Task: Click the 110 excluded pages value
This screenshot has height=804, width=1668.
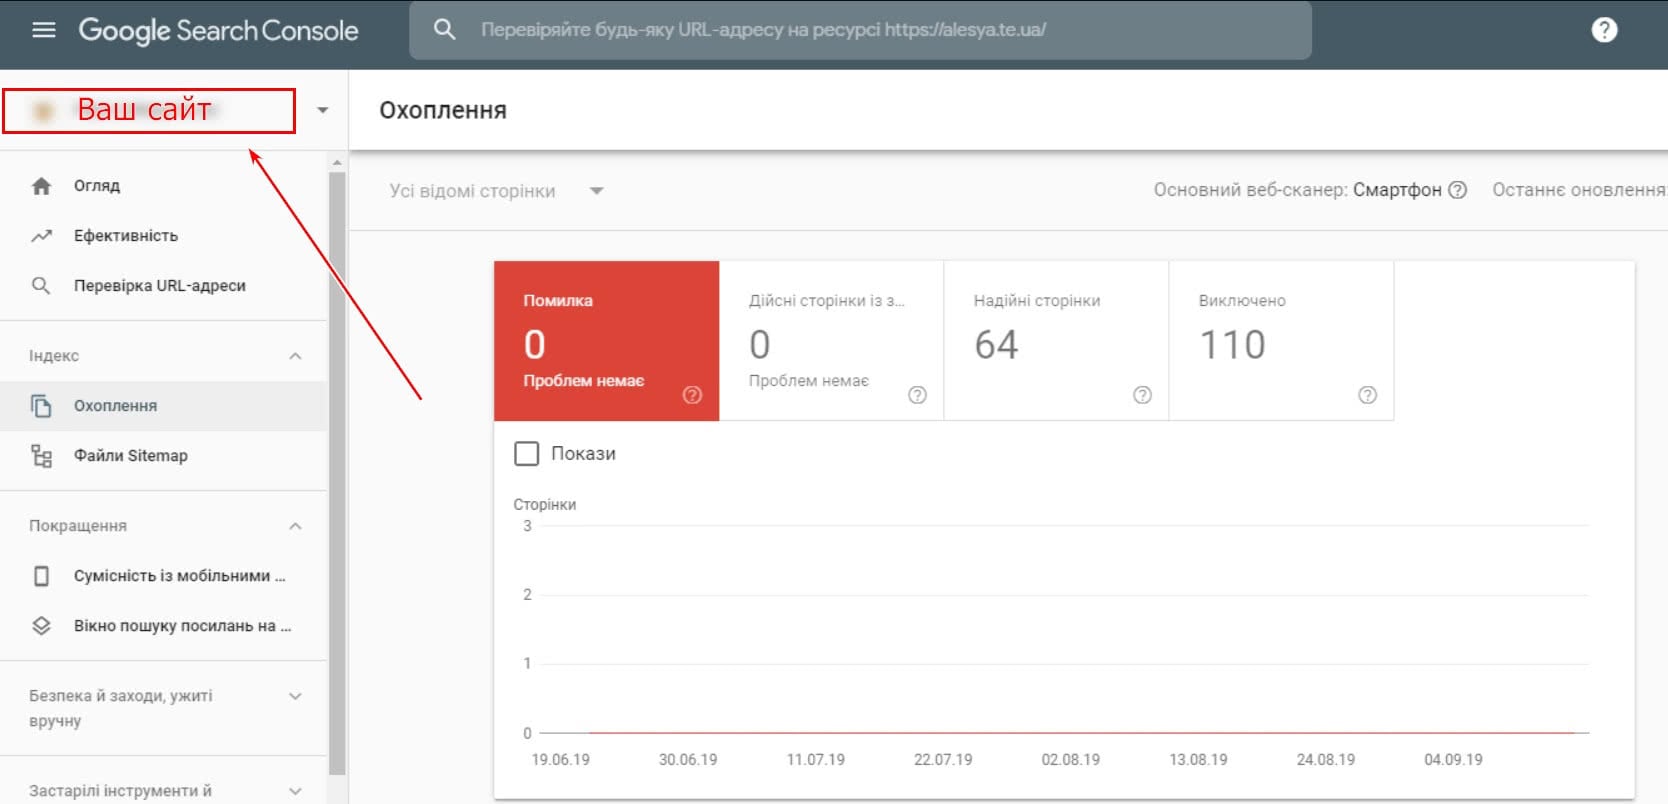Action: pyautogui.click(x=1232, y=345)
